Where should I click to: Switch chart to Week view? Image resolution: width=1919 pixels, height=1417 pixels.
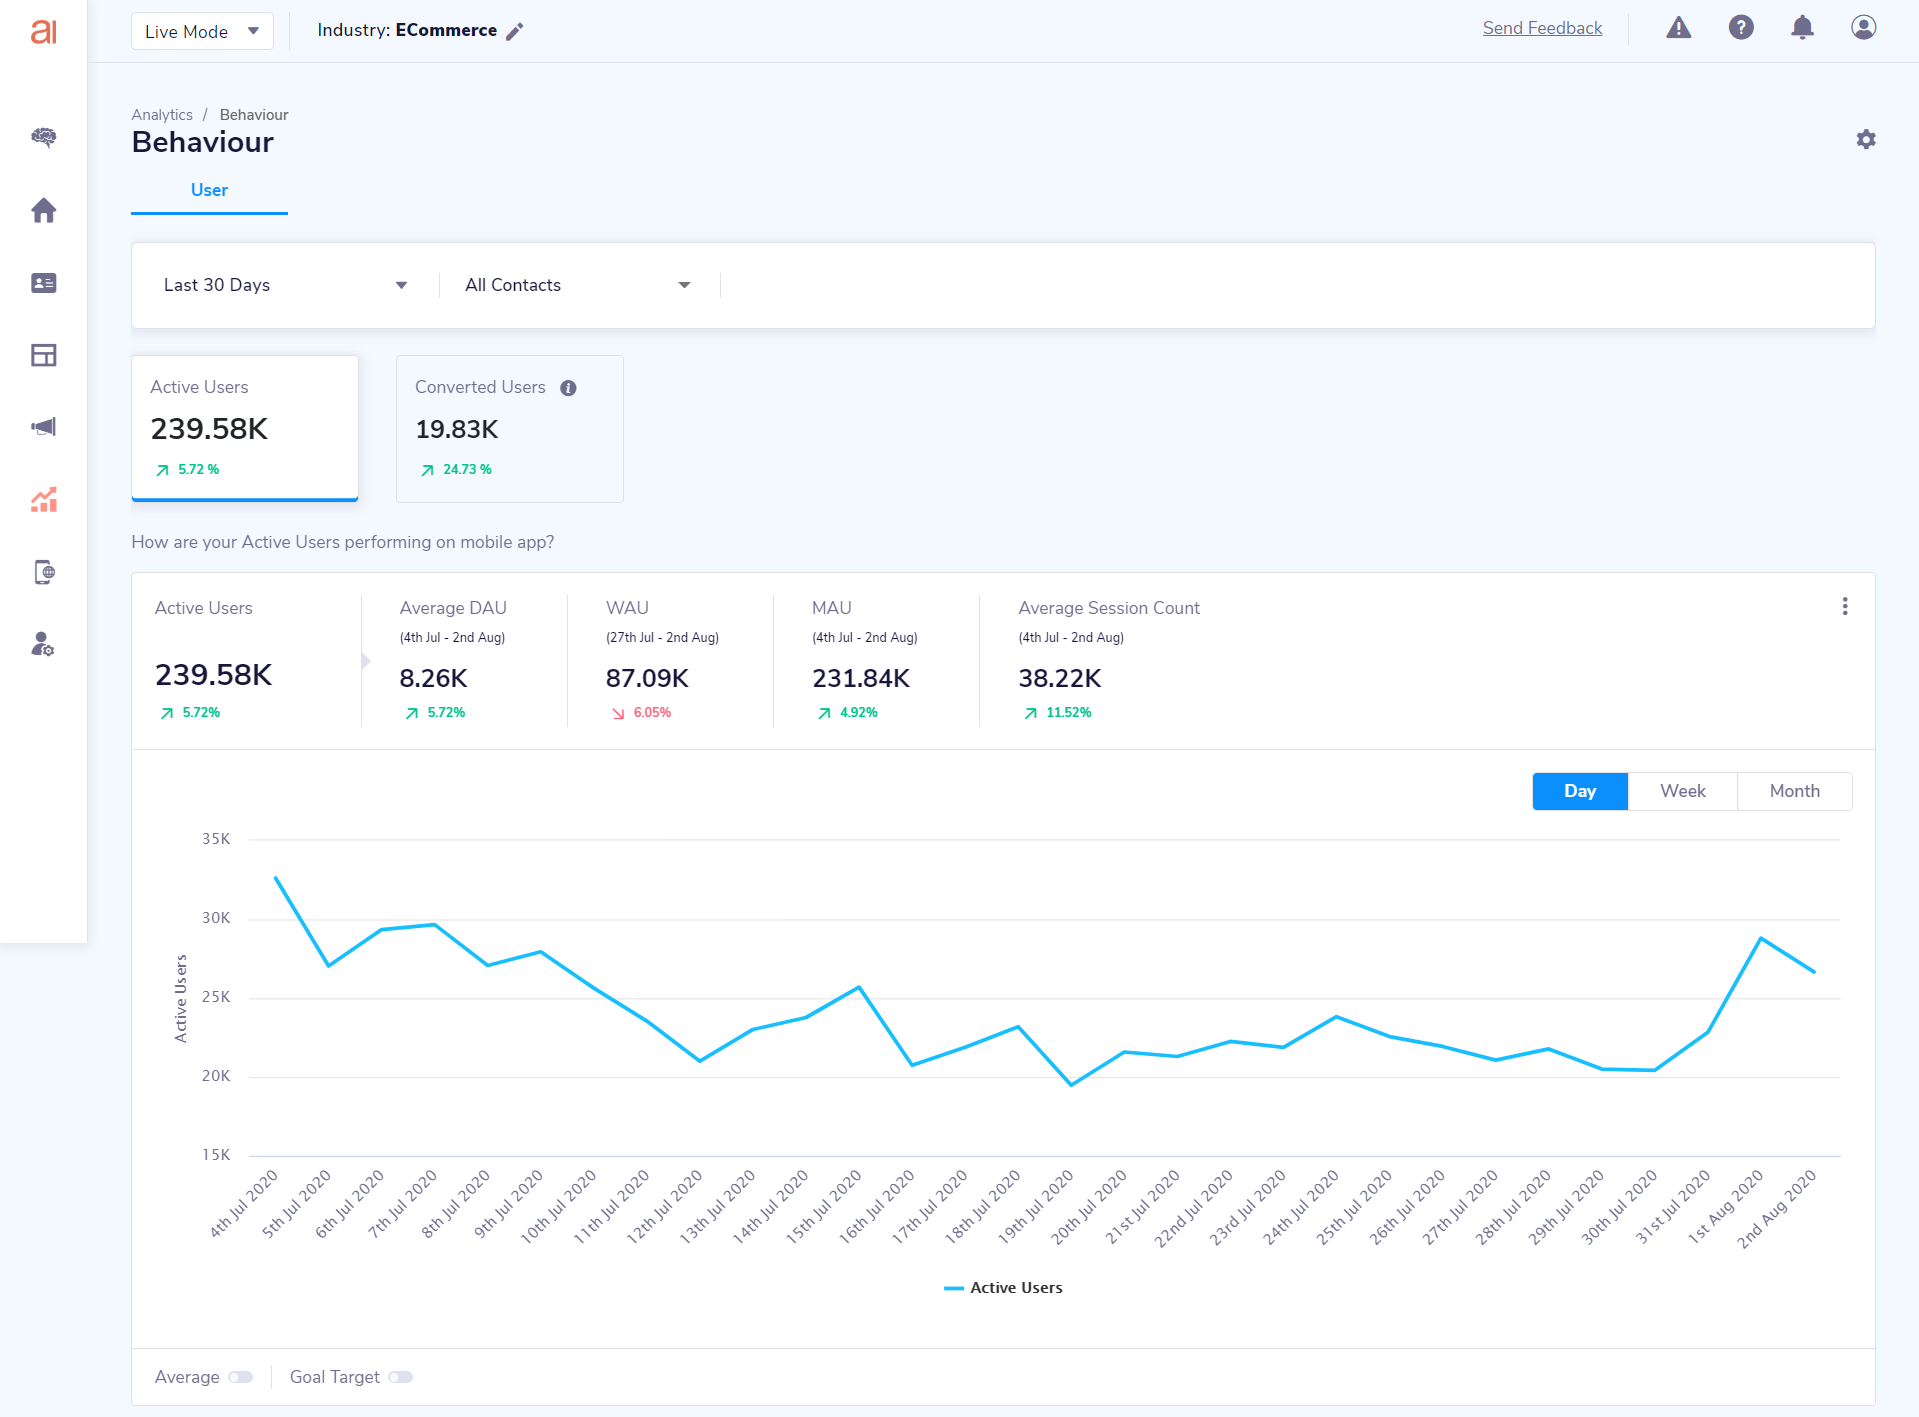point(1683,791)
